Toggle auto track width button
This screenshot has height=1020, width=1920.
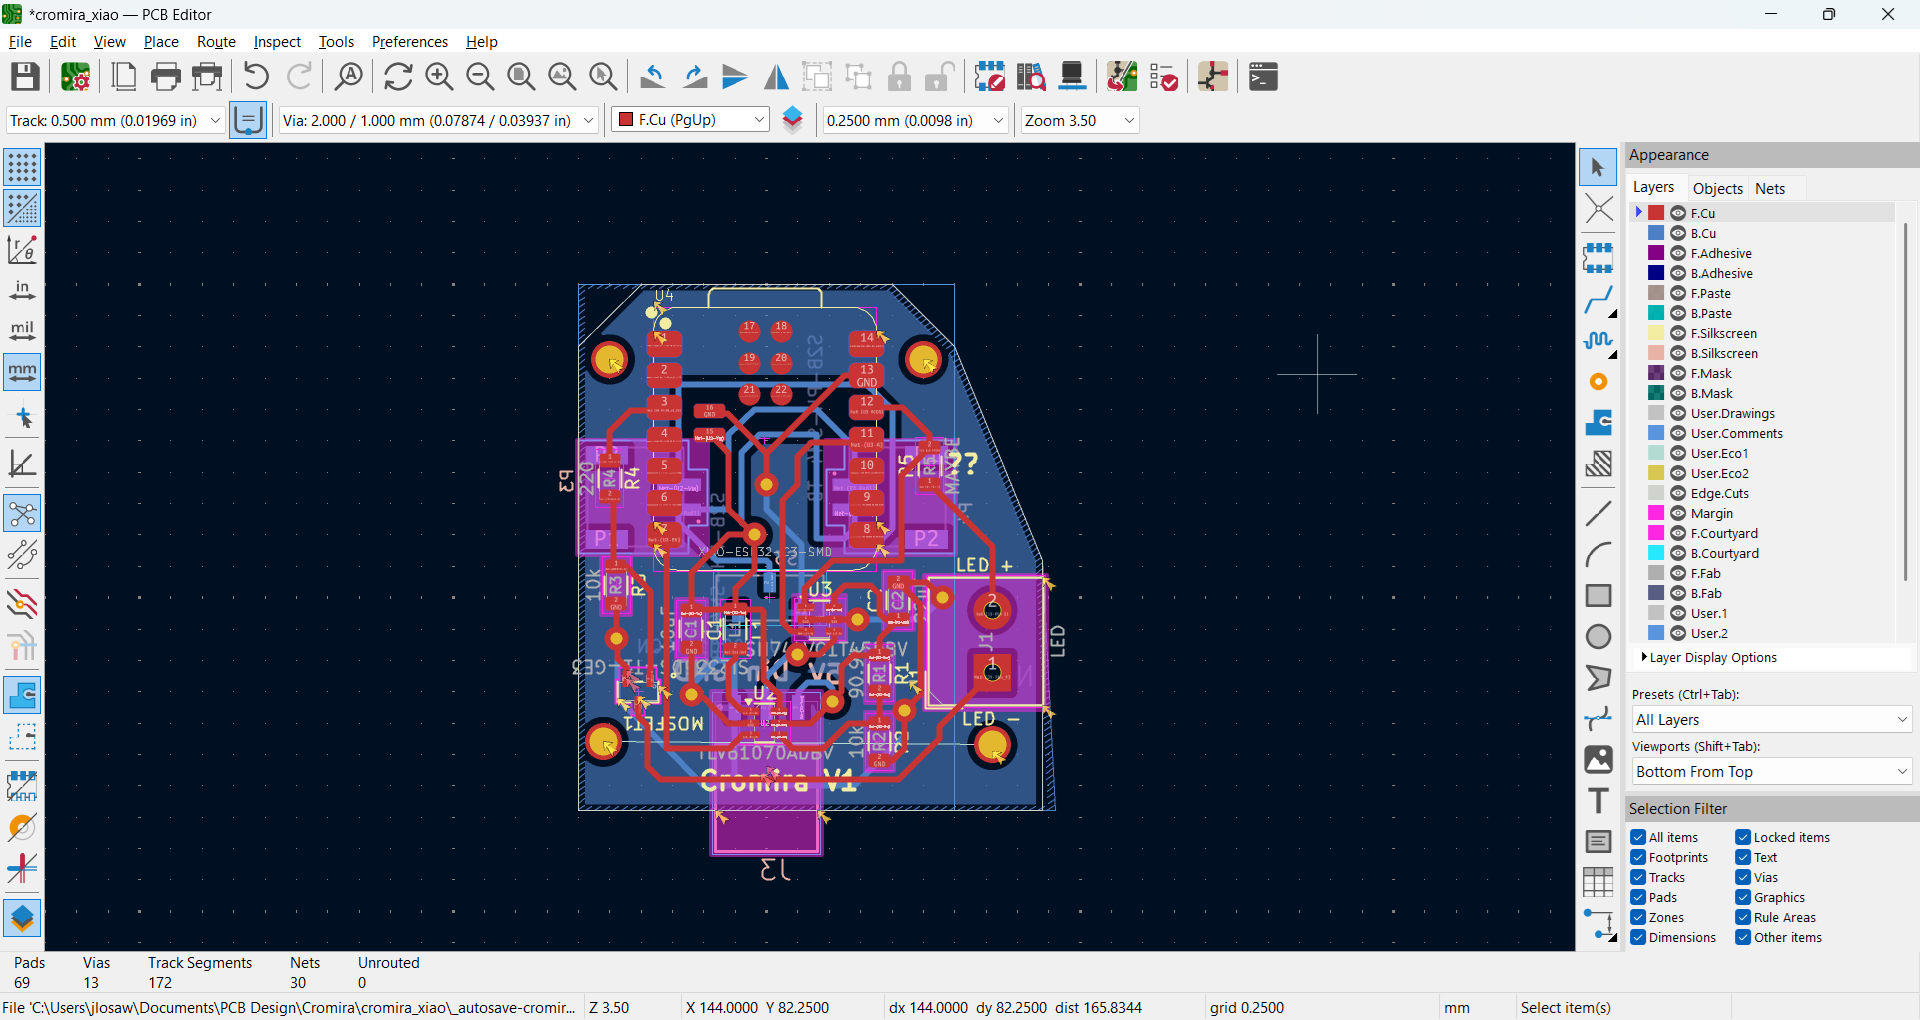248,120
